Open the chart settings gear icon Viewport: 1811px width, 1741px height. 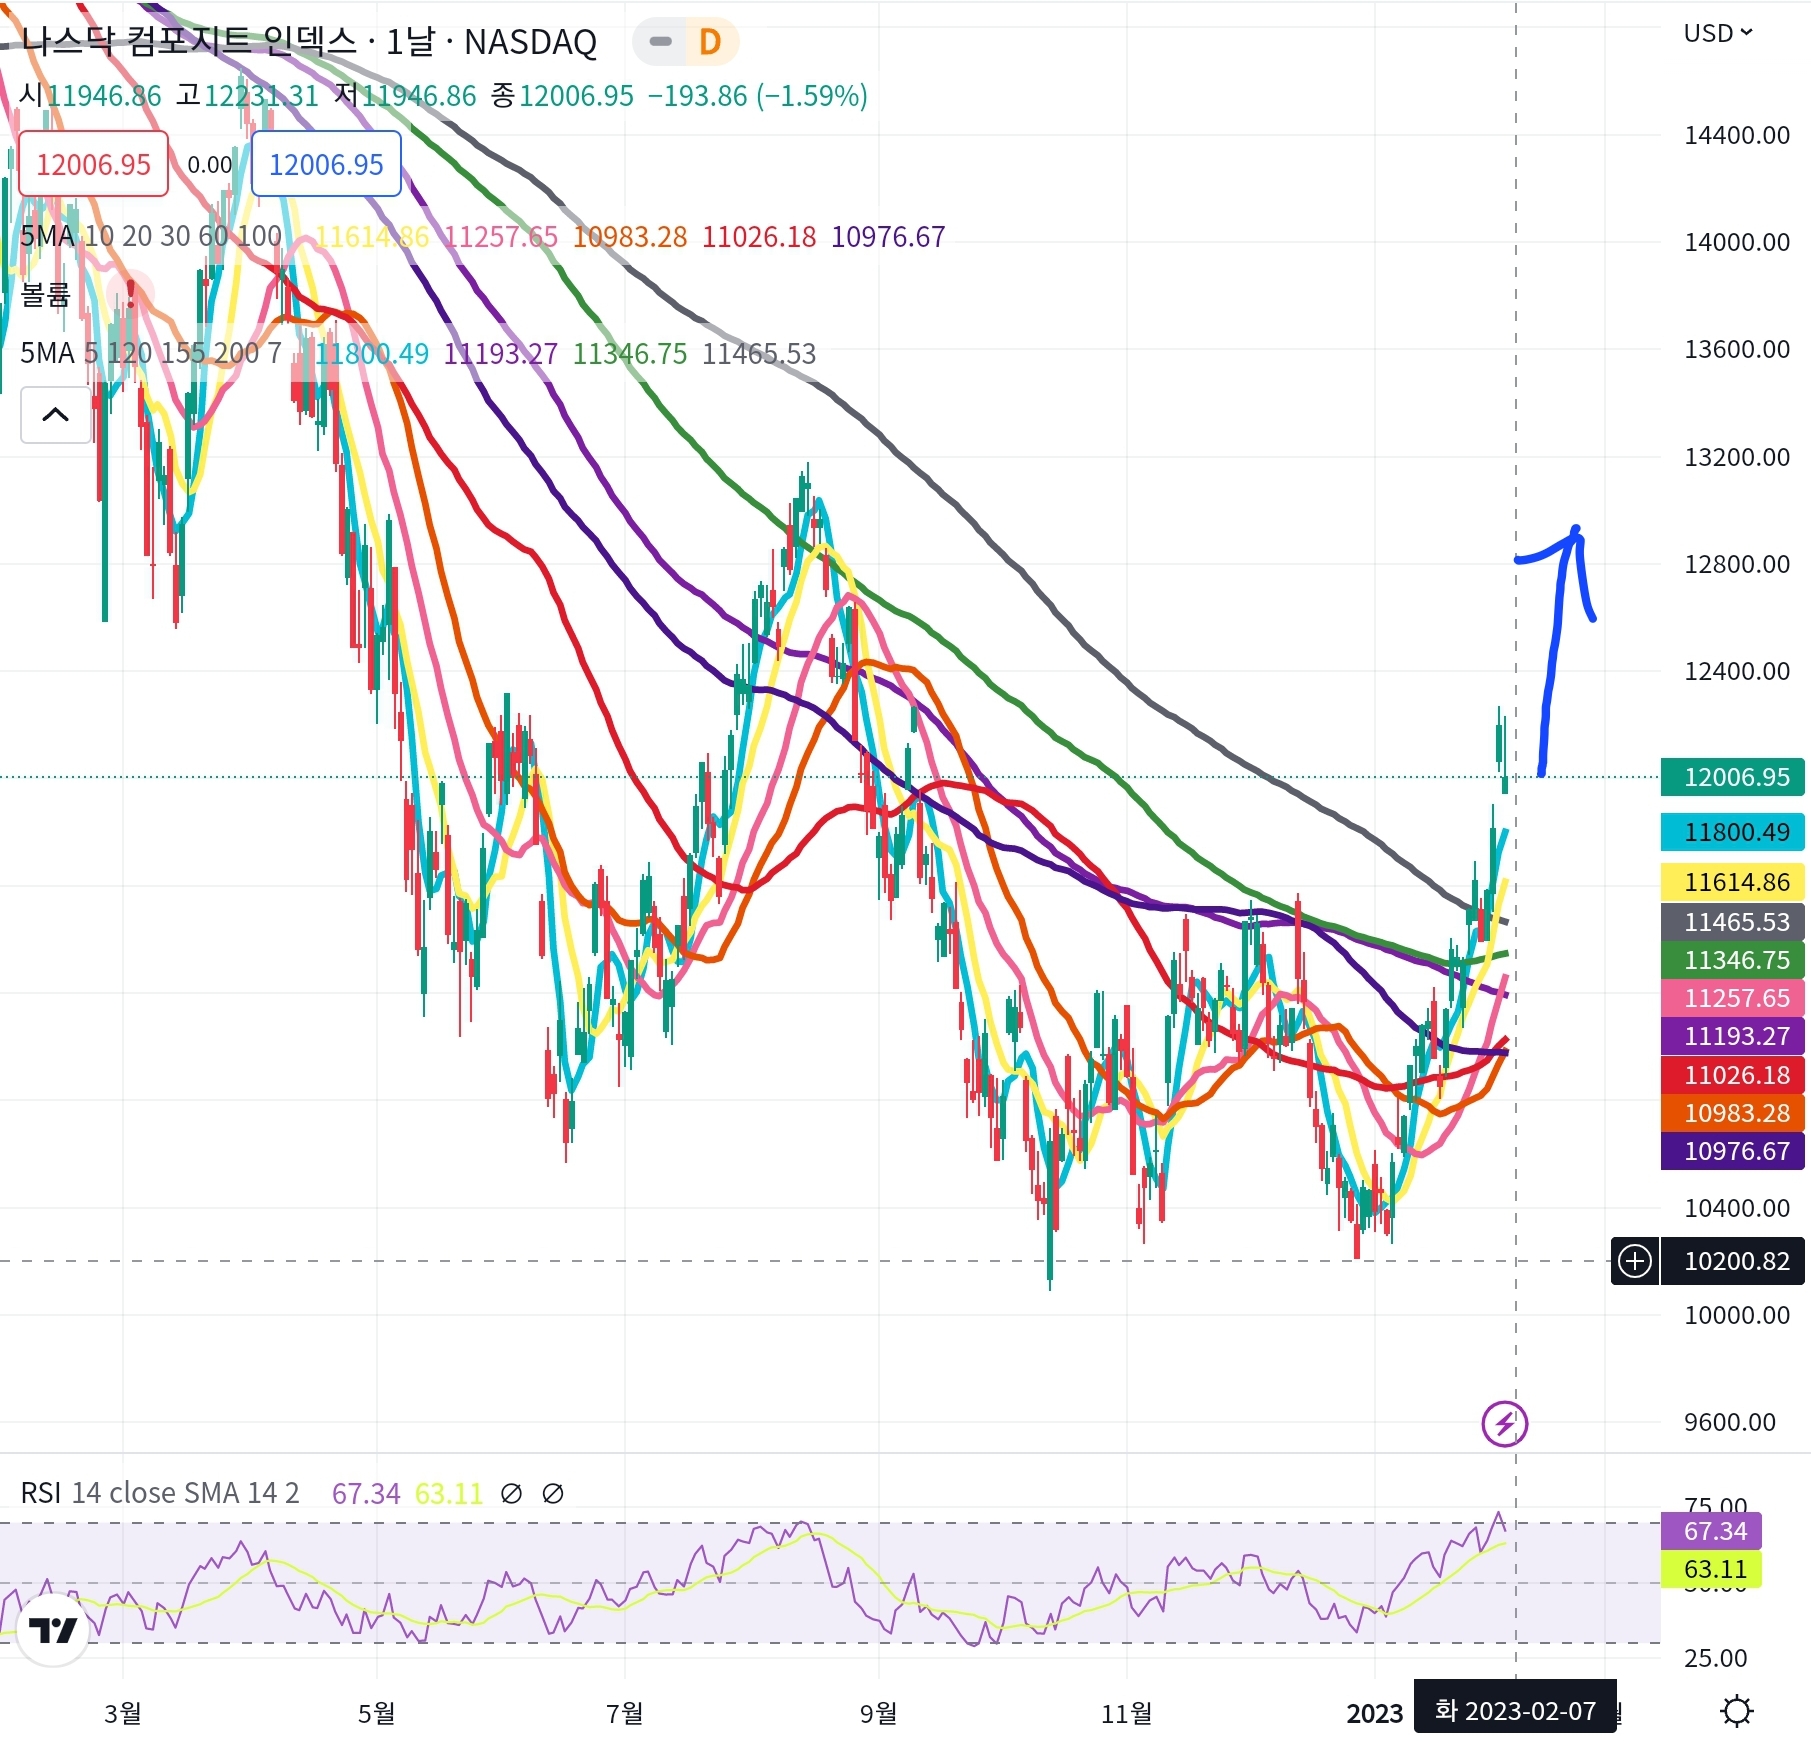(x=1737, y=1711)
